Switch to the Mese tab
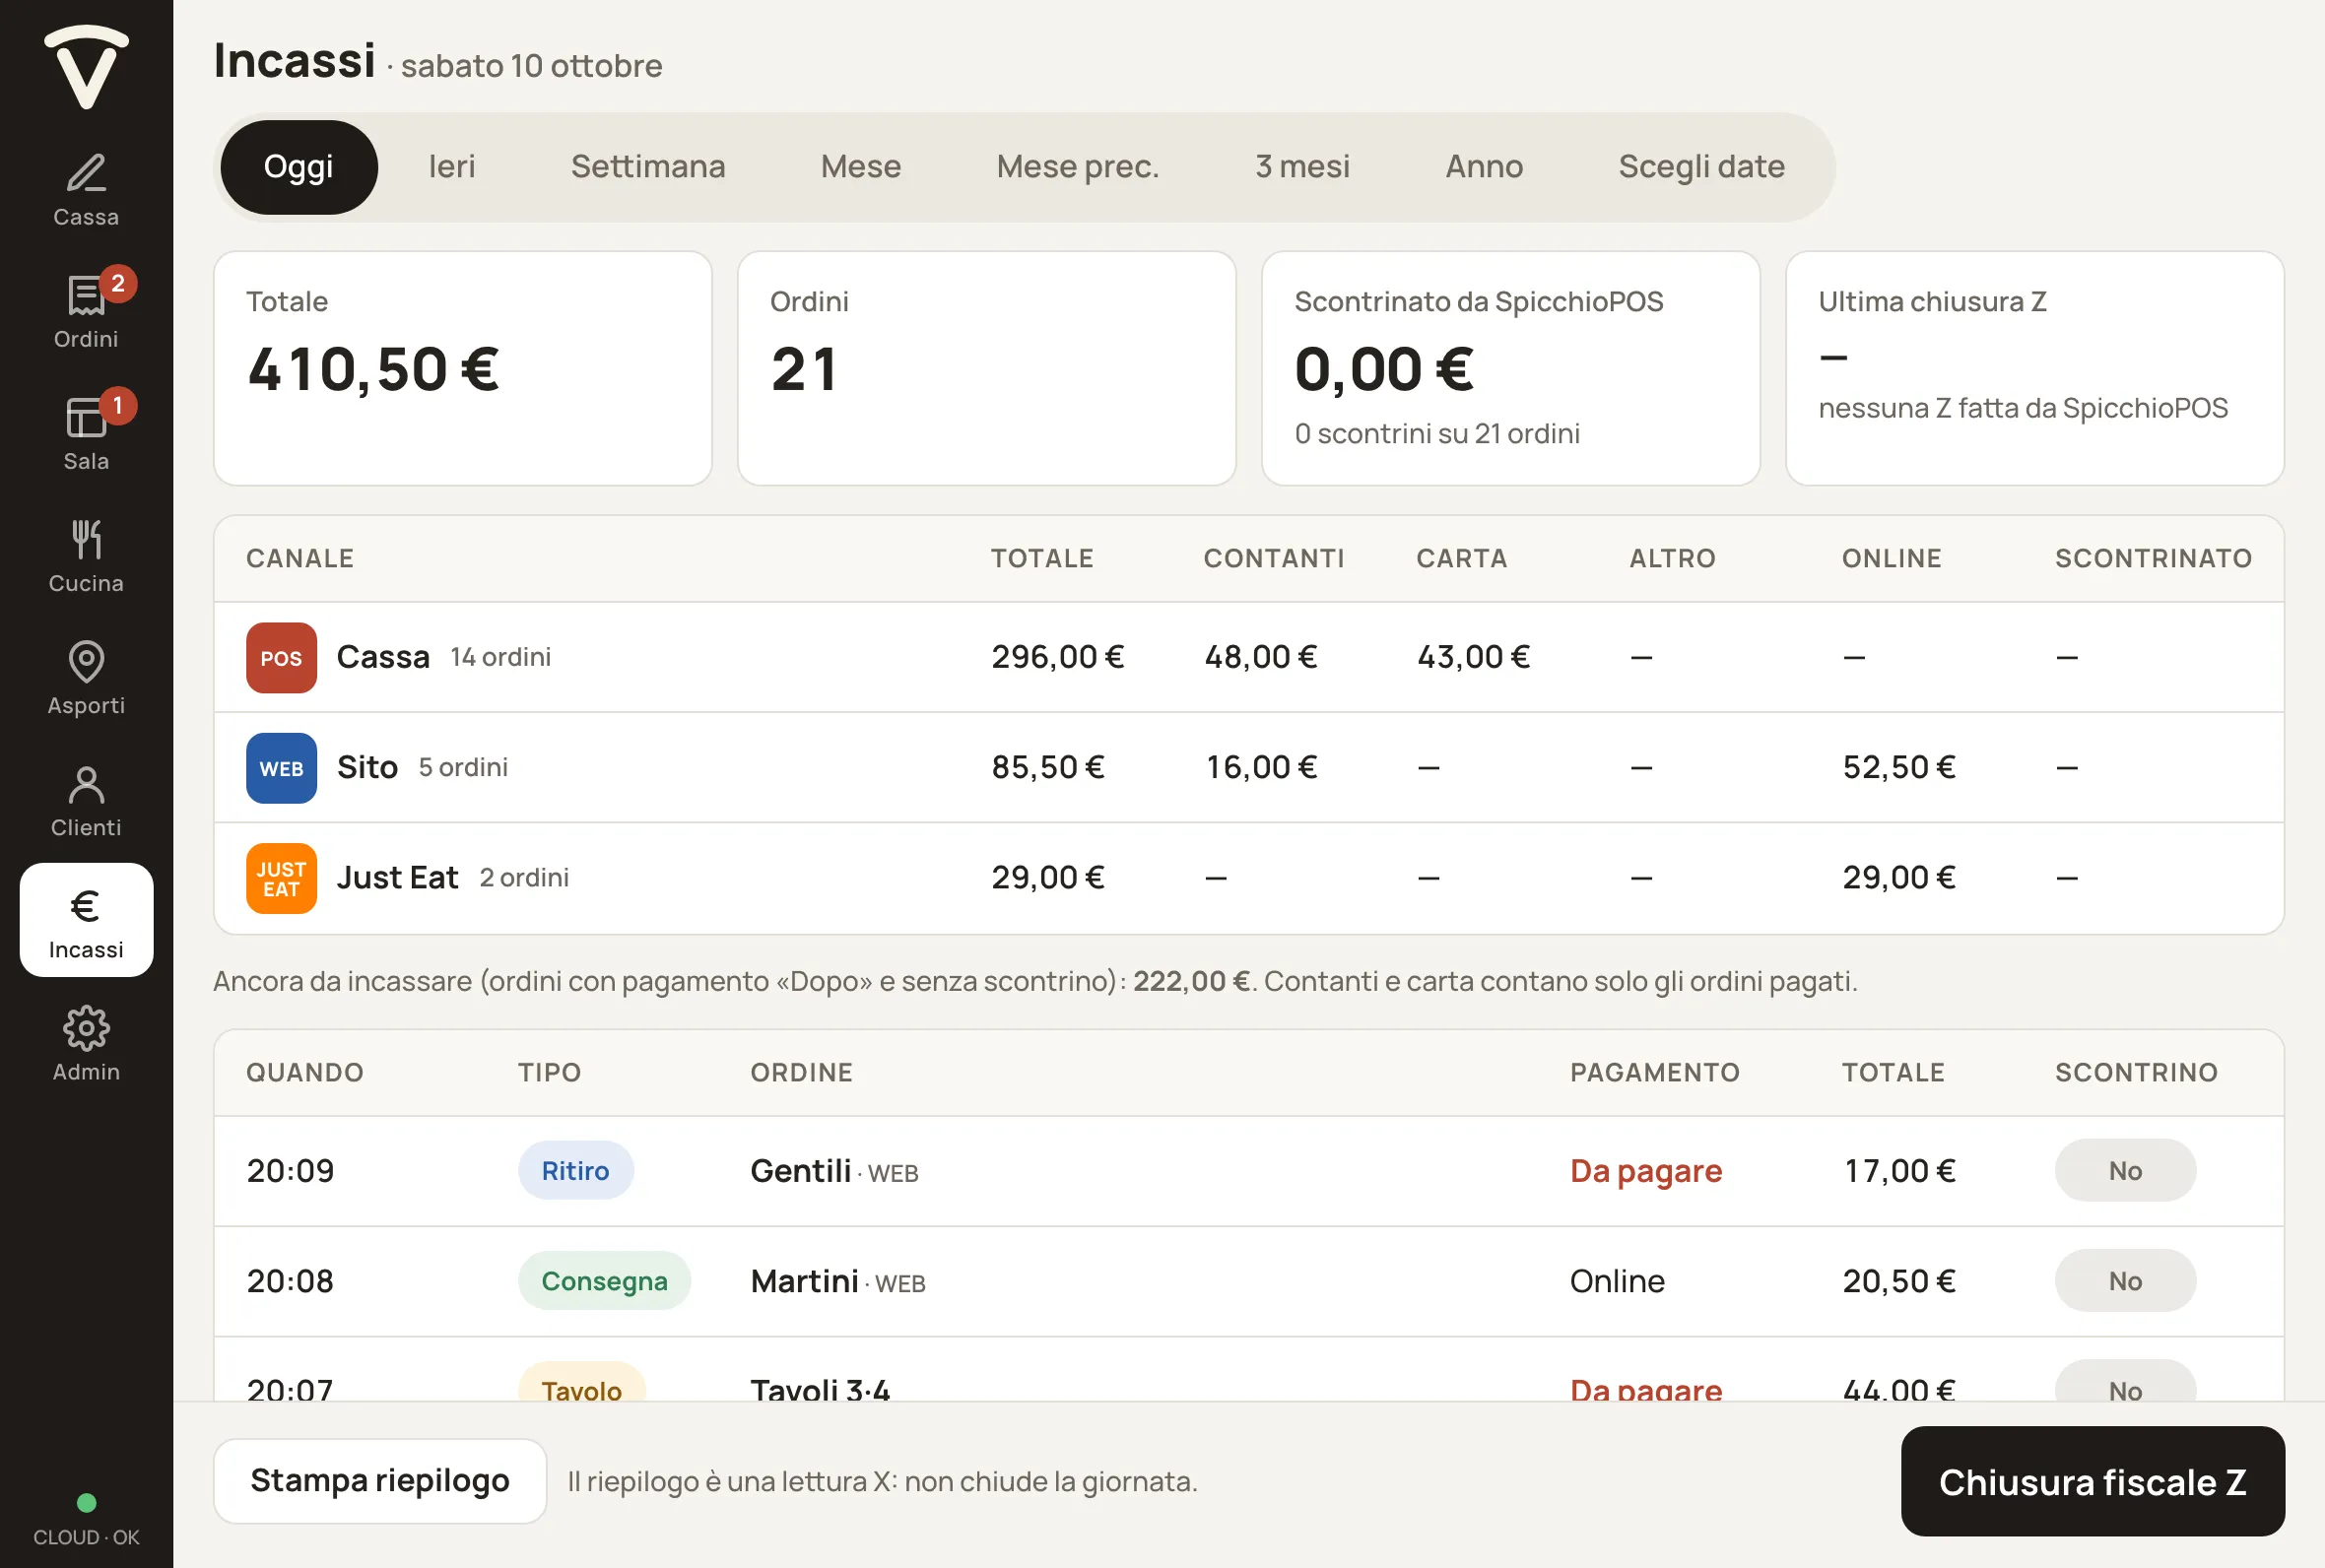Screen dimensions: 2325x1568 click(x=861, y=167)
